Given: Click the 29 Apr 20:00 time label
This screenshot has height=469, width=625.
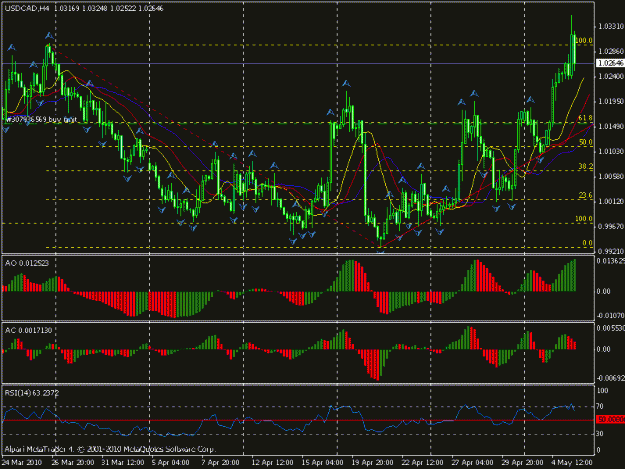Looking at the screenshot, I should tap(522, 463).
